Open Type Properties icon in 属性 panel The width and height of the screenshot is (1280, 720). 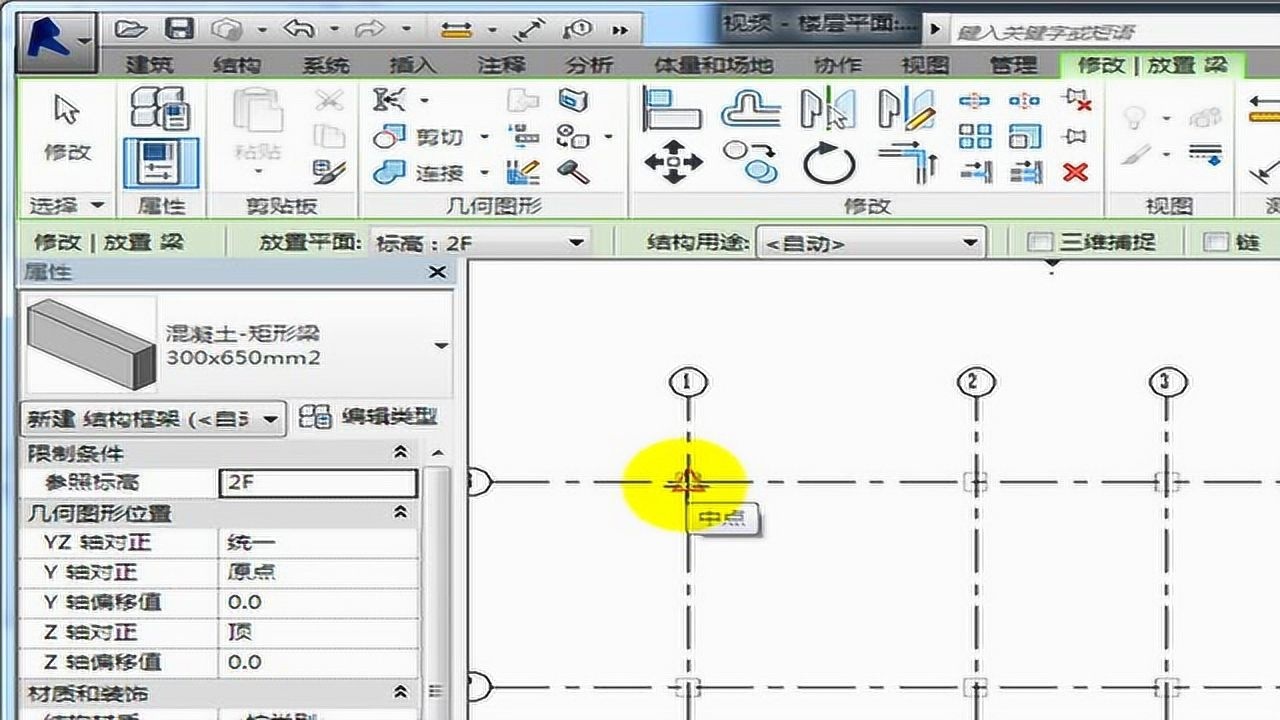click(160, 108)
